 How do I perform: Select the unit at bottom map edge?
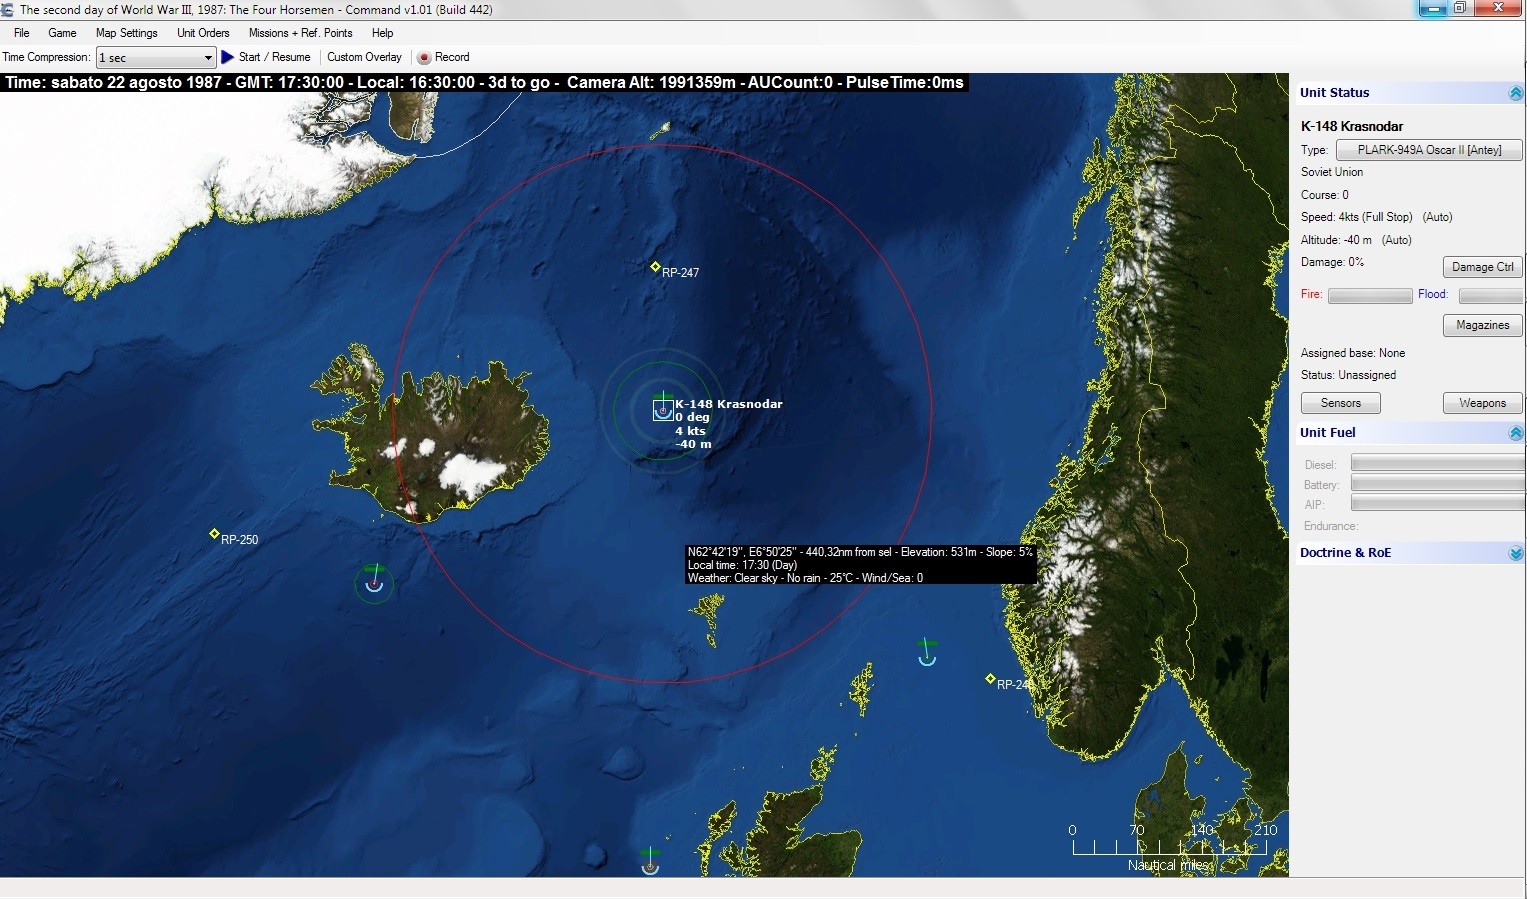pyautogui.click(x=651, y=862)
